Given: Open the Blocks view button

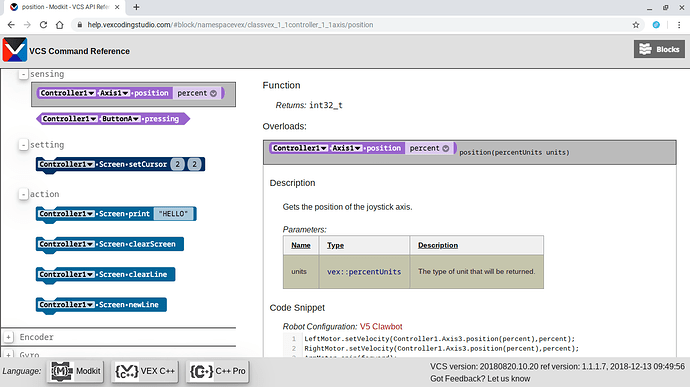Looking at the screenshot, I should [x=659, y=49].
